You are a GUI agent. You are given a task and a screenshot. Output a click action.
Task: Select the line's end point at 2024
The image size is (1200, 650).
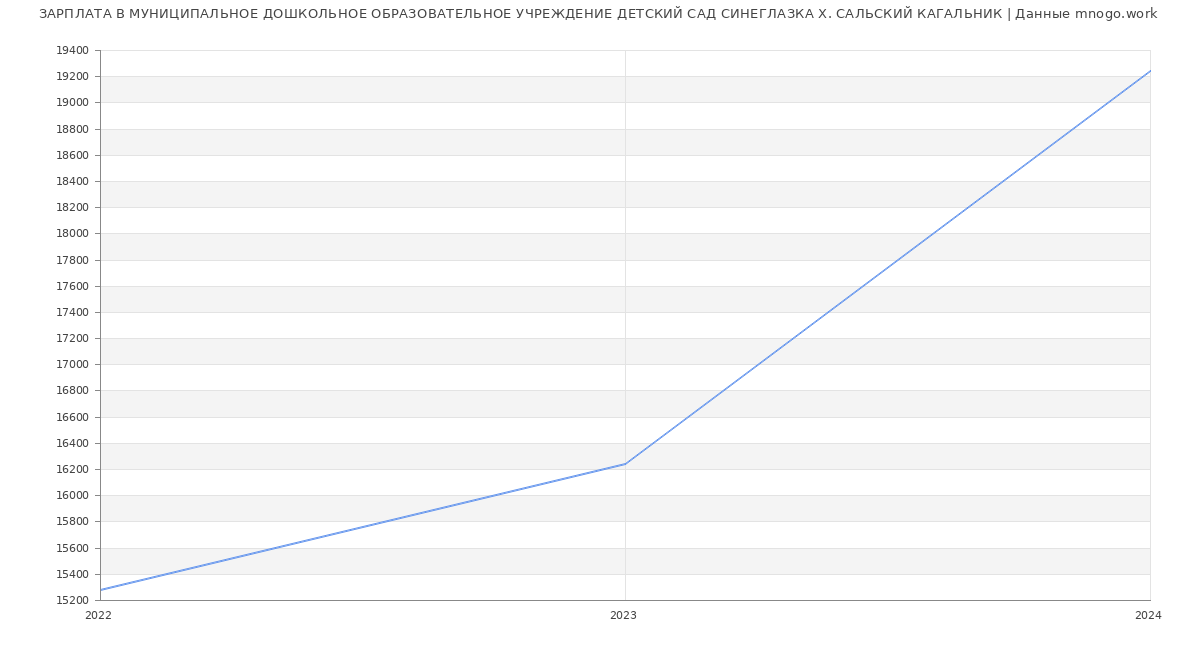click(x=1150, y=71)
